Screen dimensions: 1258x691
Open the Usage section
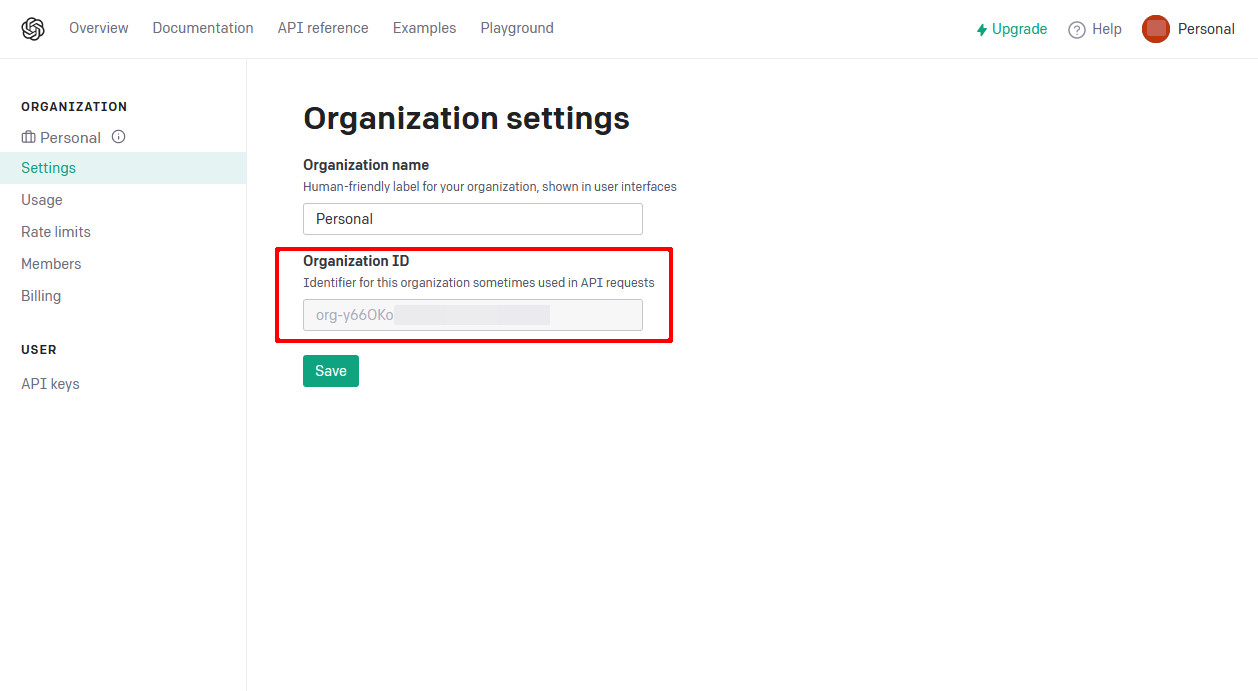(x=42, y=200)
